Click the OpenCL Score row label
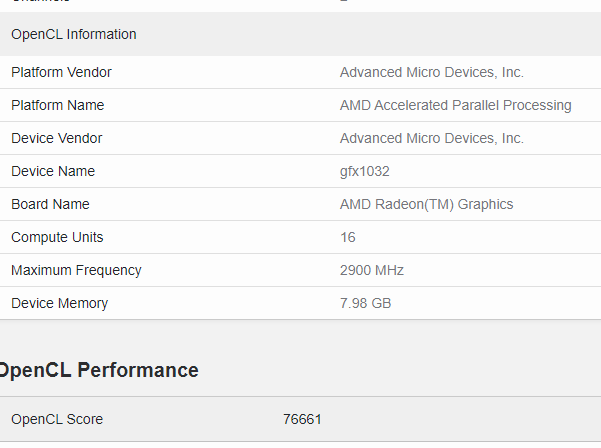 tap(57, 419)
